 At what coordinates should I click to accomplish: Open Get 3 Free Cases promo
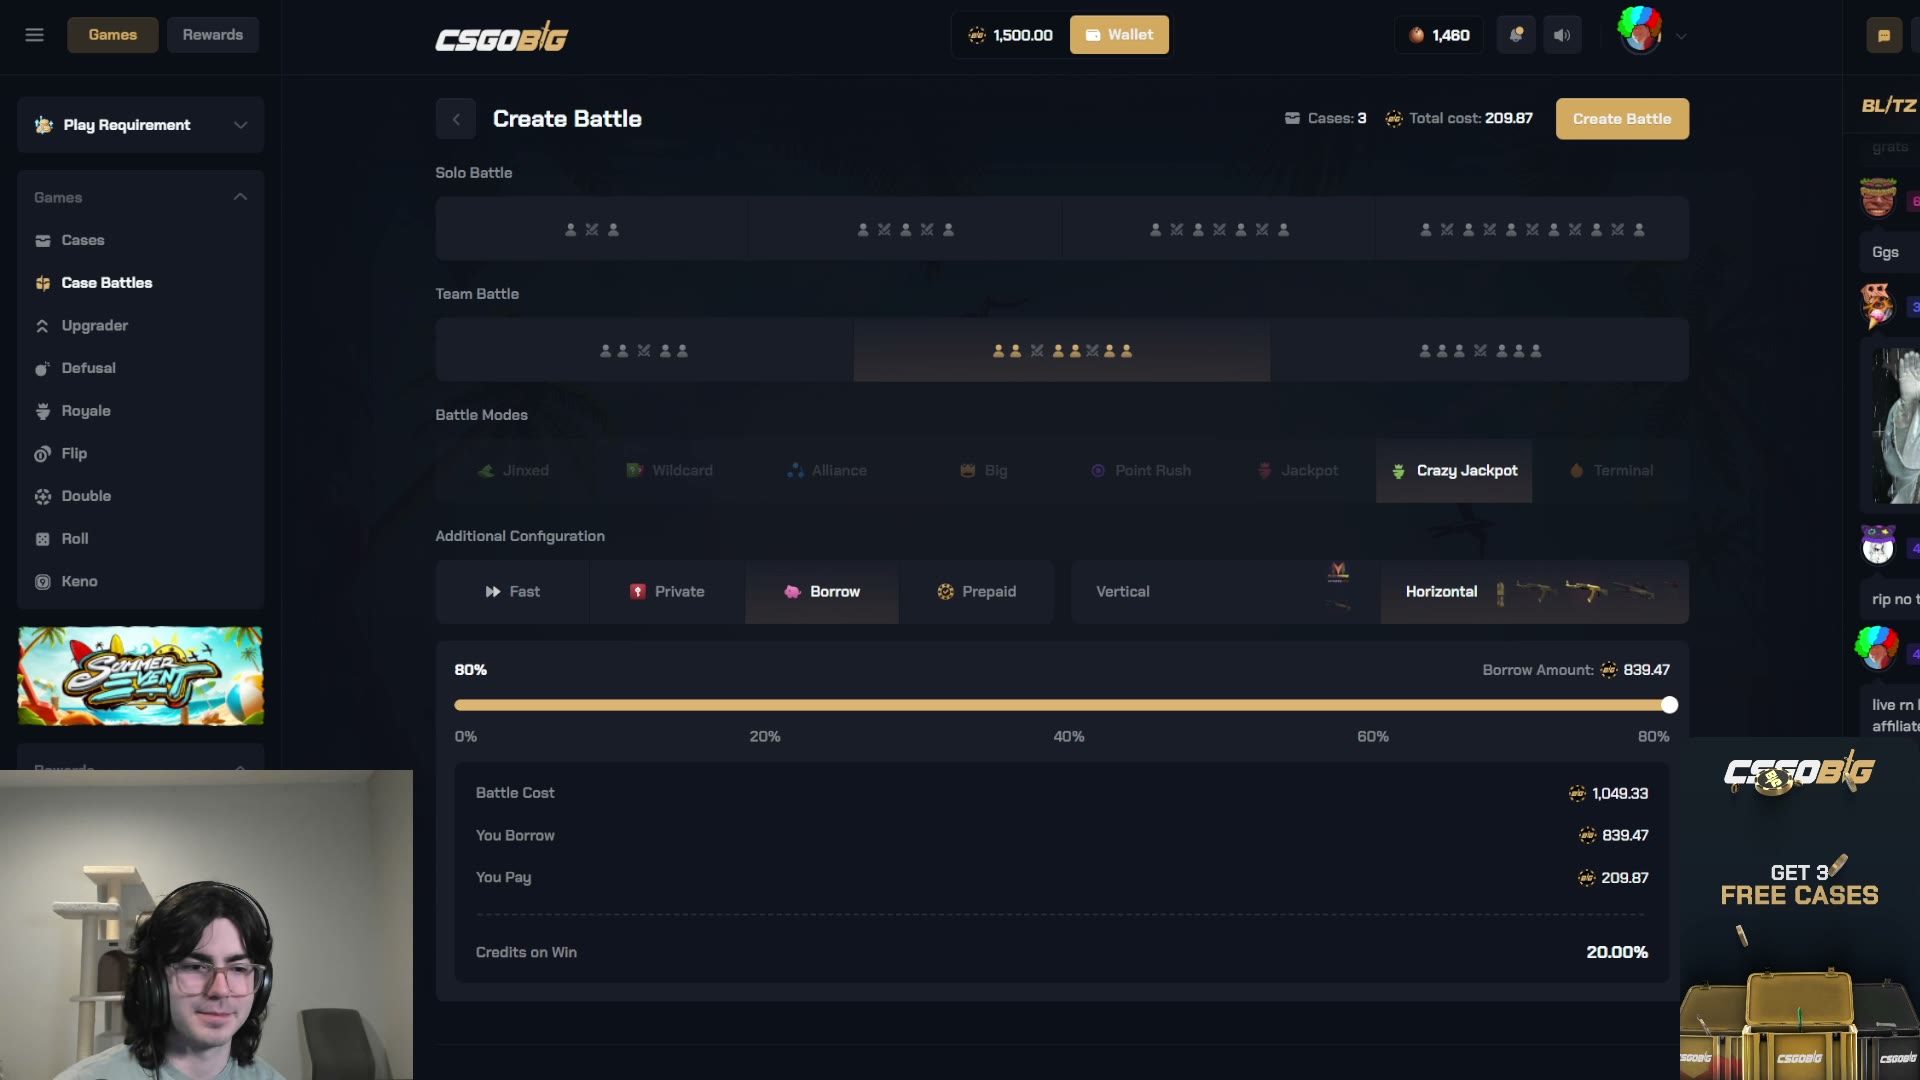(x=1800, y=910)
